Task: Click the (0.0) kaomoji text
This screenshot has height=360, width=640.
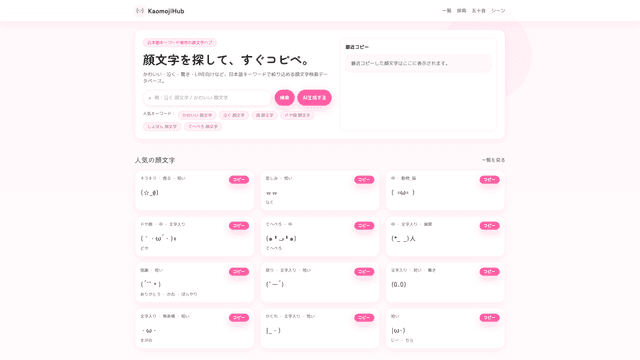Action: (x=399, y=284)
